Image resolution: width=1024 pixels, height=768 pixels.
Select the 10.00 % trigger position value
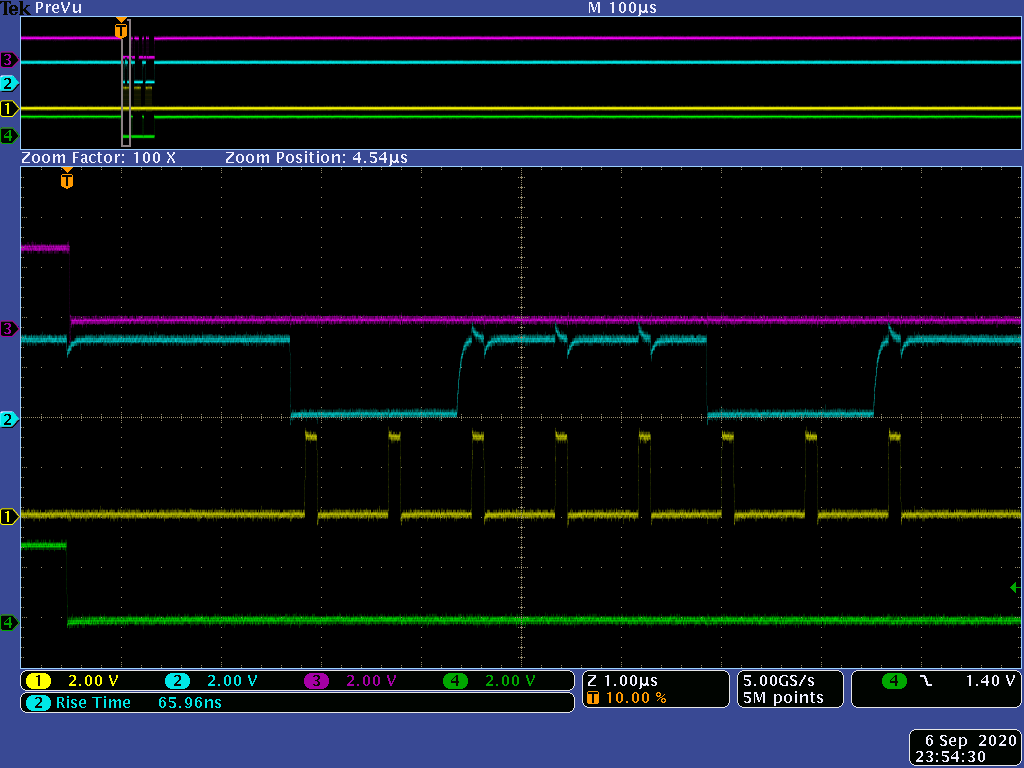[x=636, y=698]
